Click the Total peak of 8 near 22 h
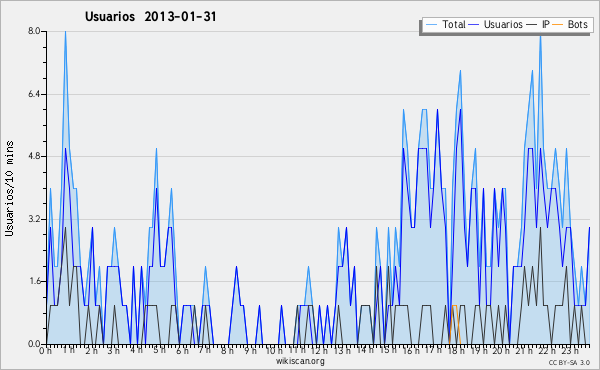600x370 pixels. click(540, 35)
